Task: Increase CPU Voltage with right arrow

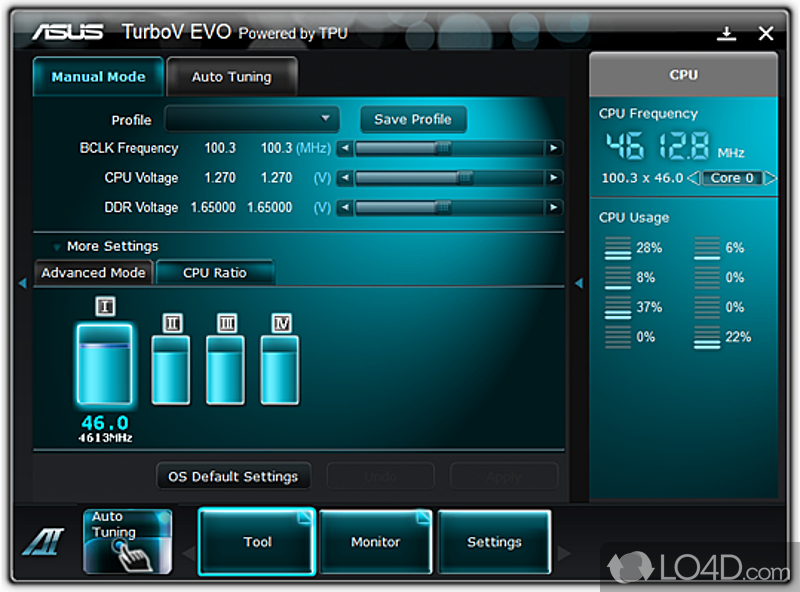Action: pos(553,178)
